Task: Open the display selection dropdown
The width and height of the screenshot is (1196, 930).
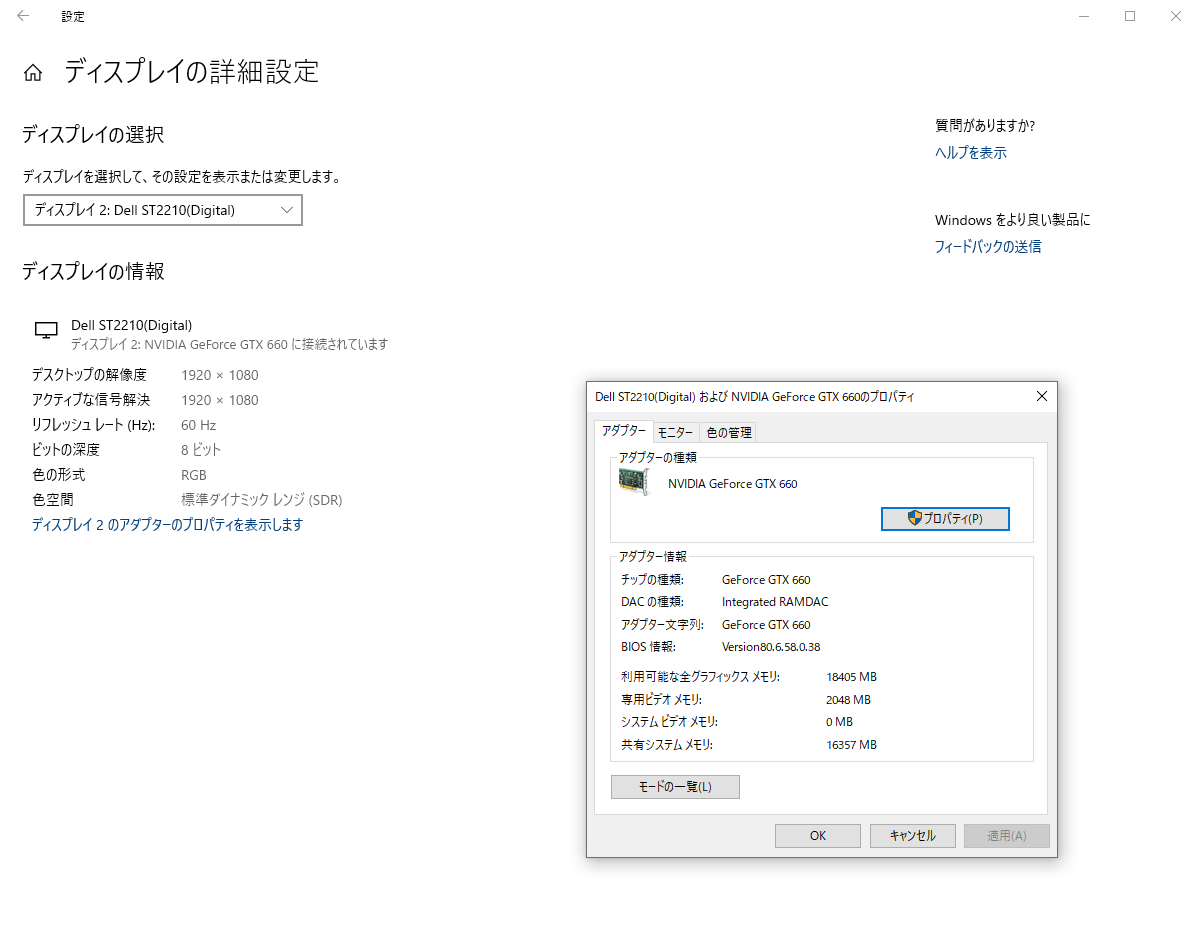Action: point(162,210)
